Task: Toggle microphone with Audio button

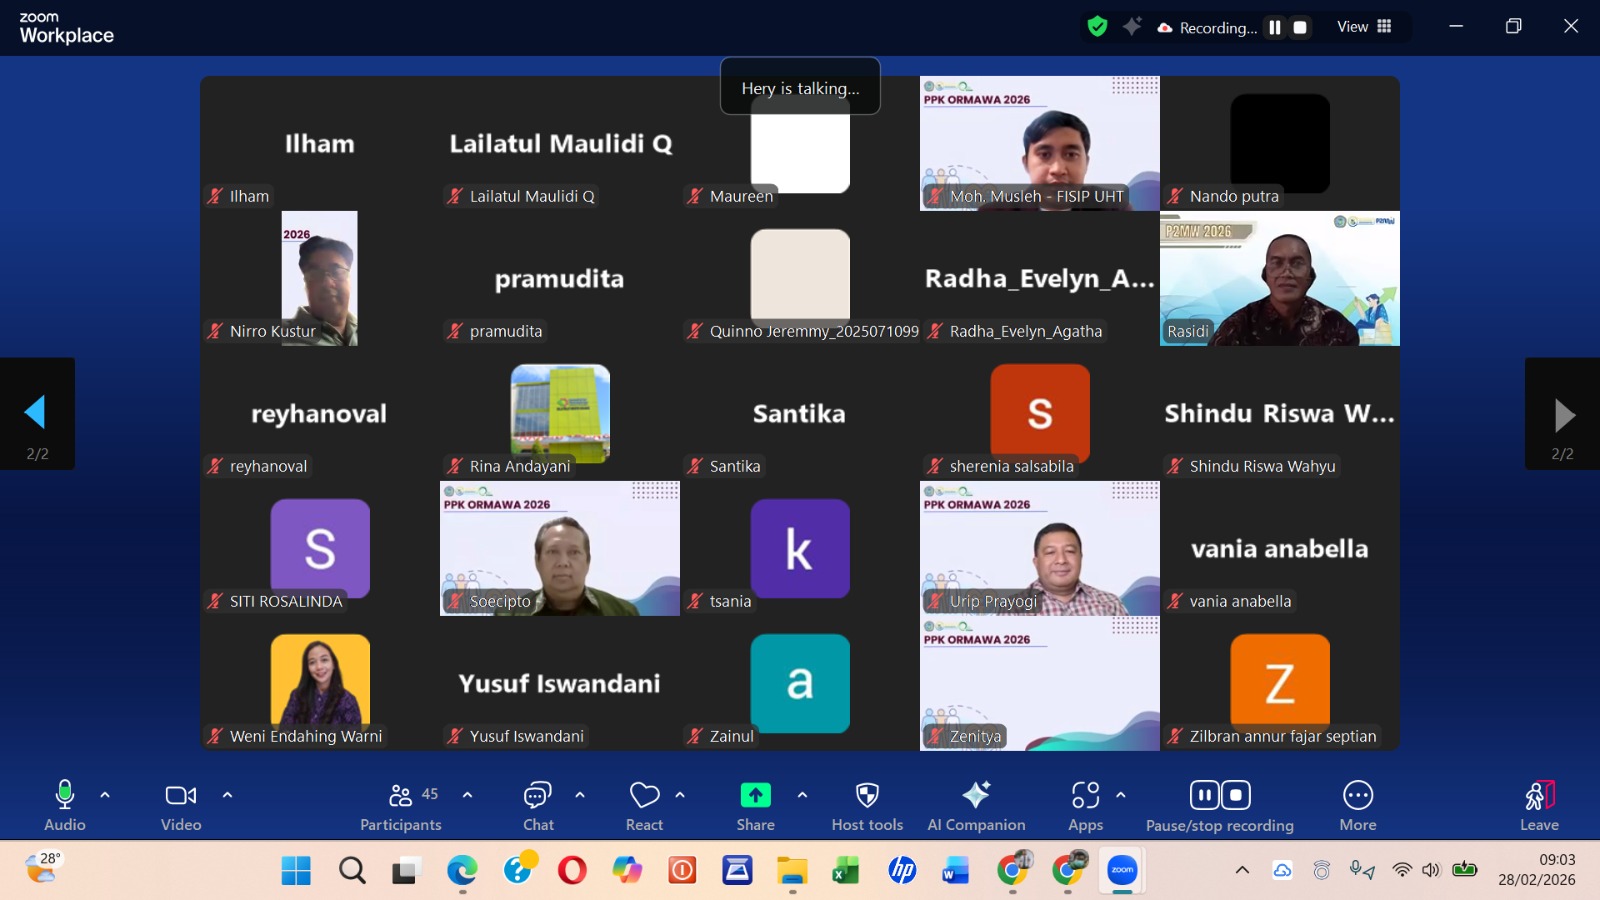Action: (65, 804)
